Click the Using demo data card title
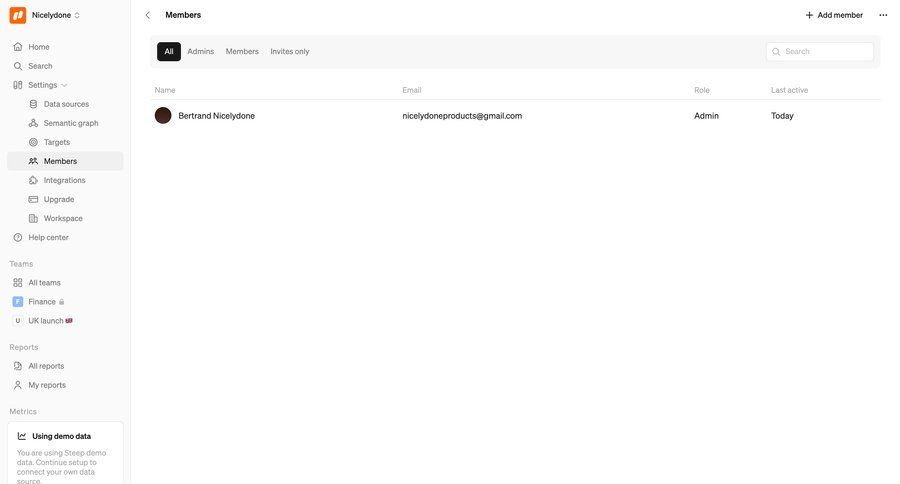This screenshot has height=484, width=900. [61, 436]
